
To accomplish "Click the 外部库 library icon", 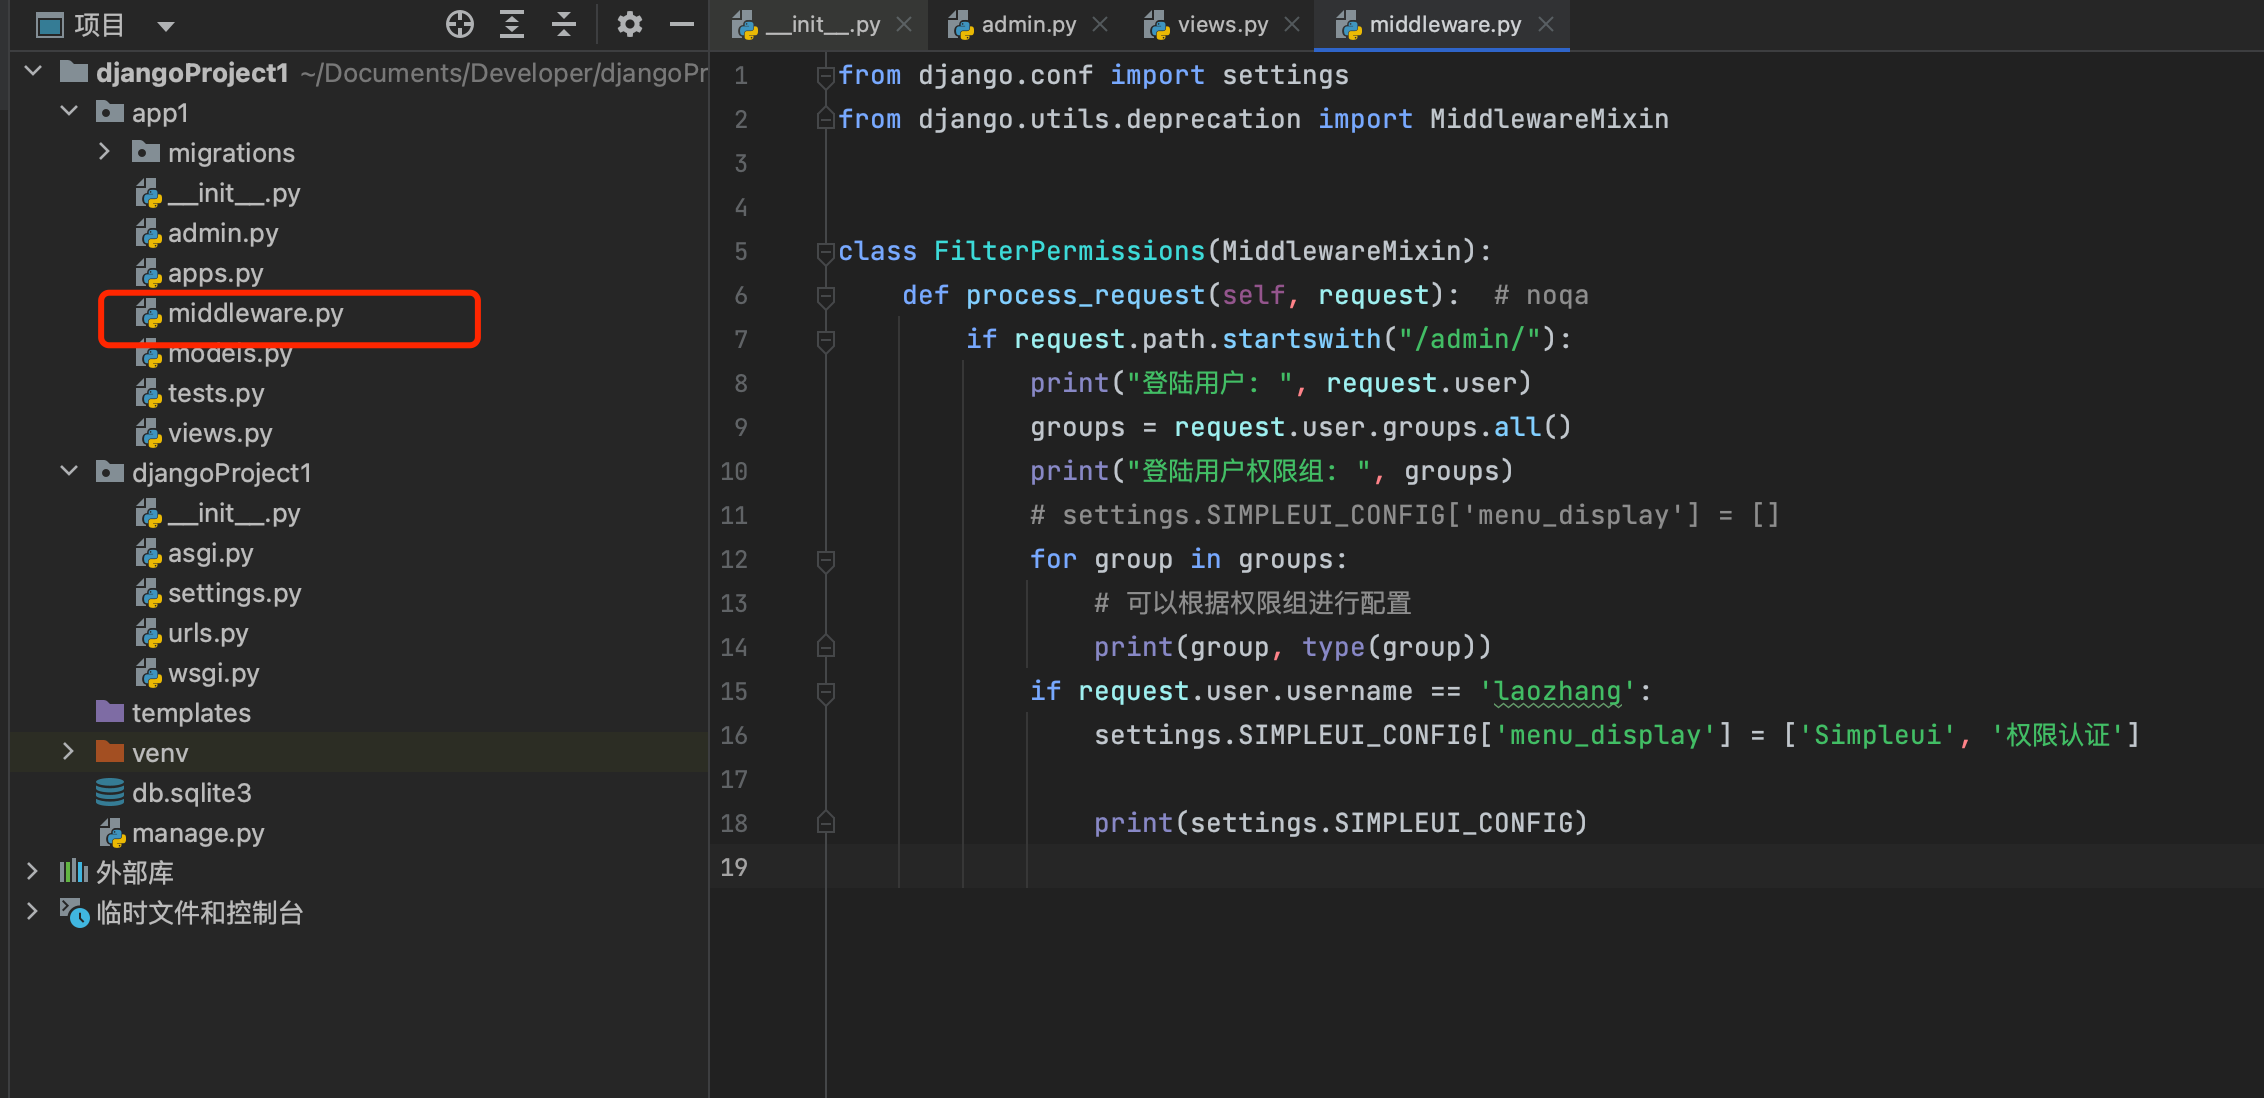I will 74,871.
